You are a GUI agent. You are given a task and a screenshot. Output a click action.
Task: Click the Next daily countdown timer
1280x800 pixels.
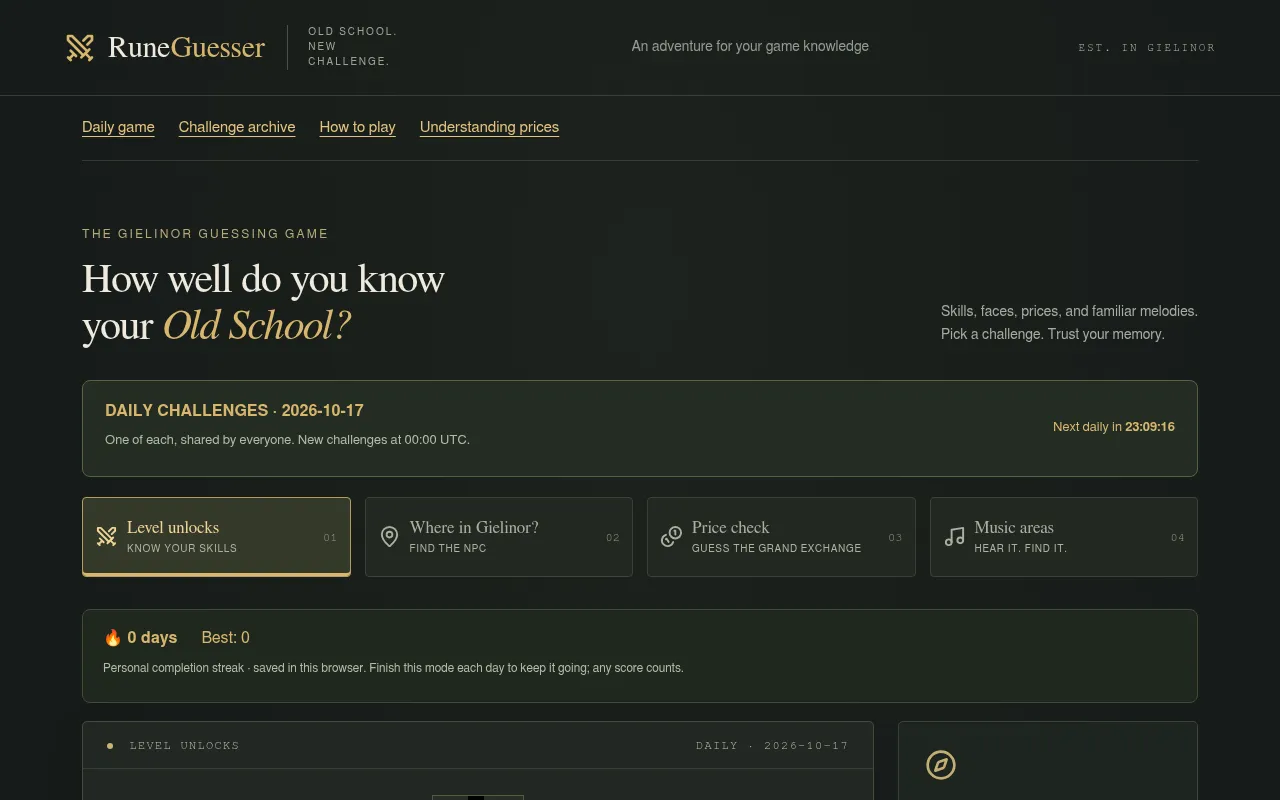(1114, 427)
